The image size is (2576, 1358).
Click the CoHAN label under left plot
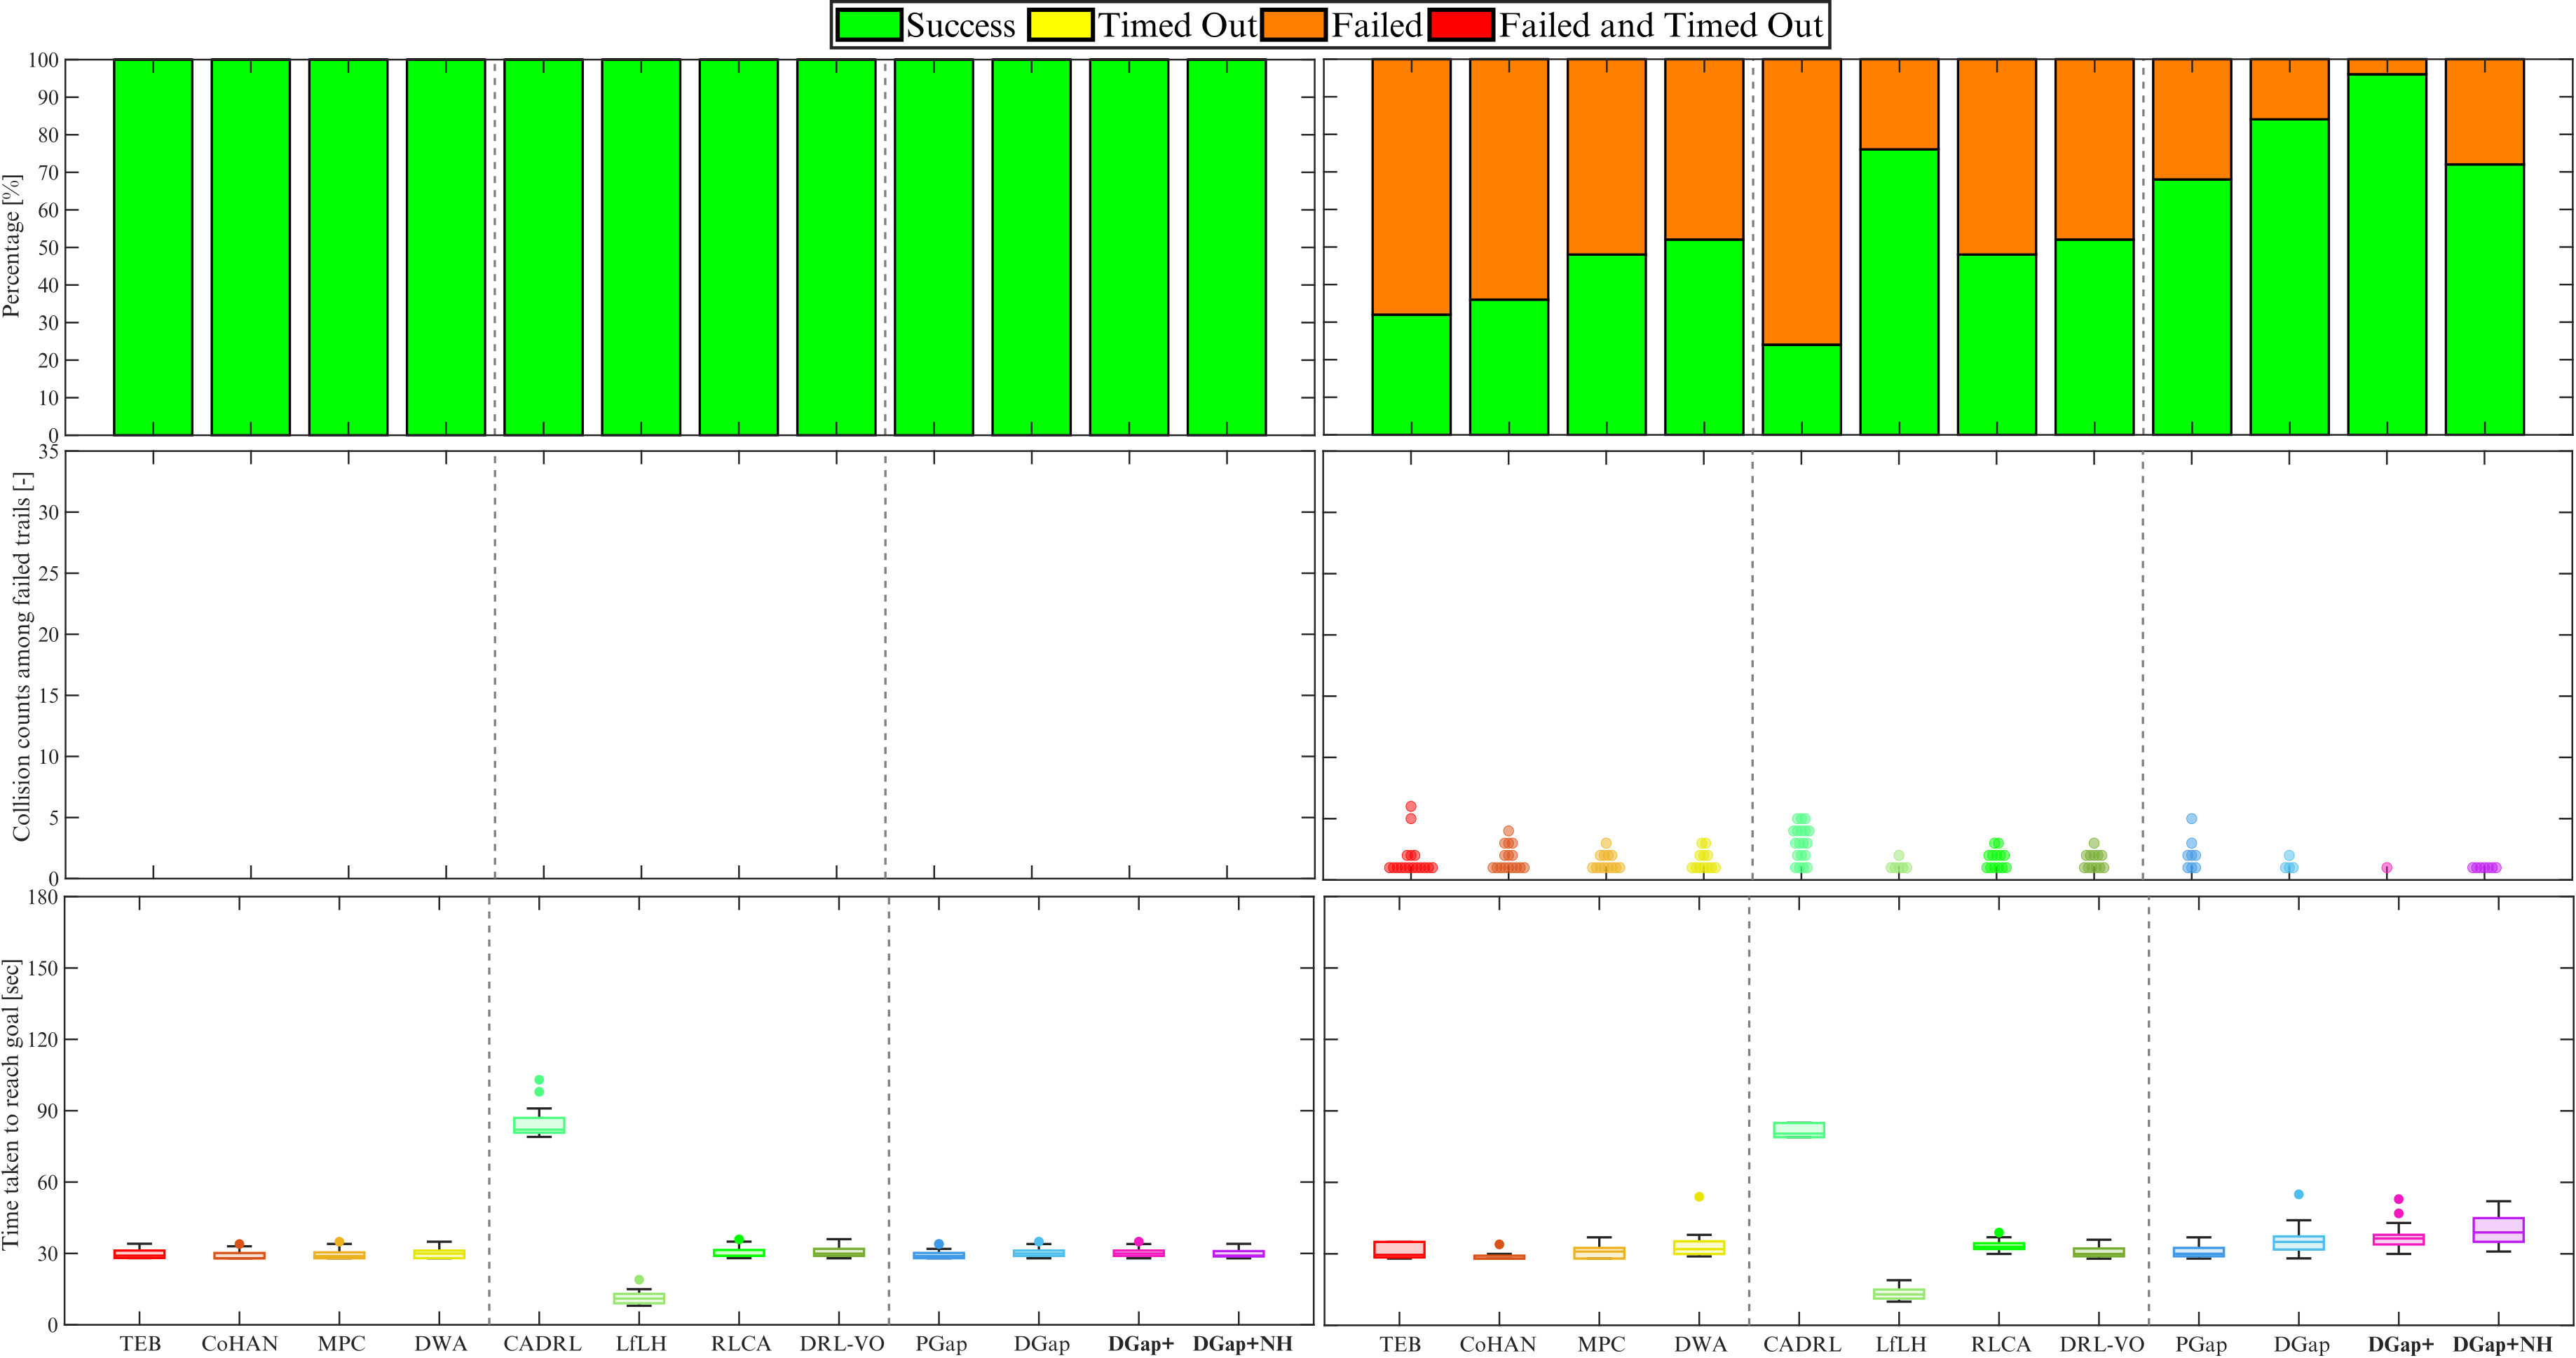click(x=239, y=1344)
